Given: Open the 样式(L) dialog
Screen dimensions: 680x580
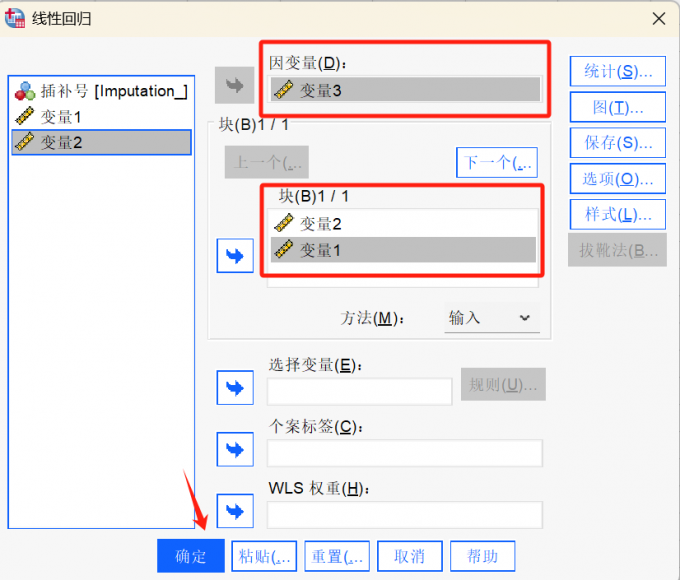Looking at the screenshot, I should pyautogui.click(x=618, y=214).
